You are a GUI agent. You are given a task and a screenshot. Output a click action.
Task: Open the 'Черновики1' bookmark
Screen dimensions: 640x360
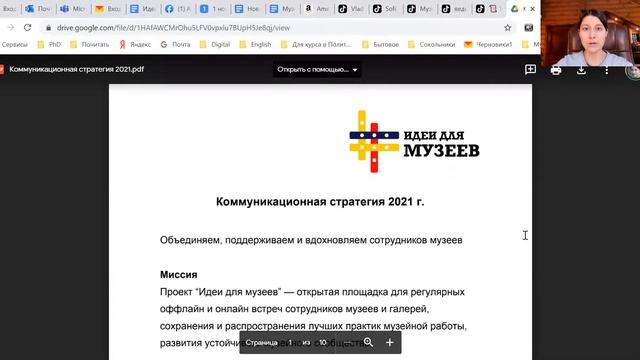[488, 44]
